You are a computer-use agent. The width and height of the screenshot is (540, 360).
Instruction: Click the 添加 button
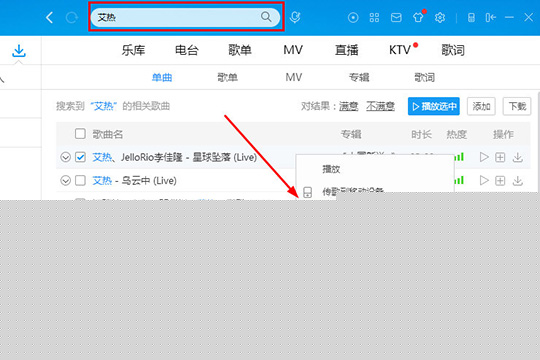coord(481,106)
